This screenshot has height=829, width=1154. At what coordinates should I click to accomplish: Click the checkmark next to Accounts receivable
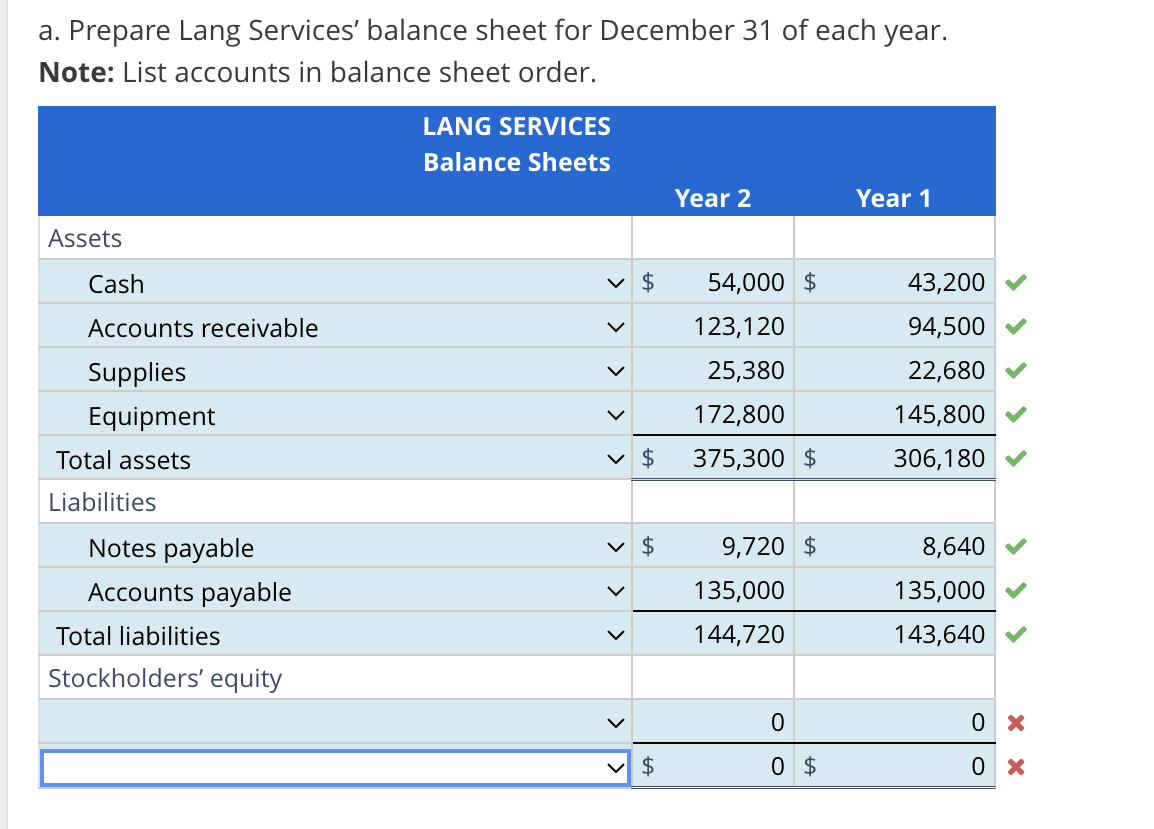tap(1015, 326)
